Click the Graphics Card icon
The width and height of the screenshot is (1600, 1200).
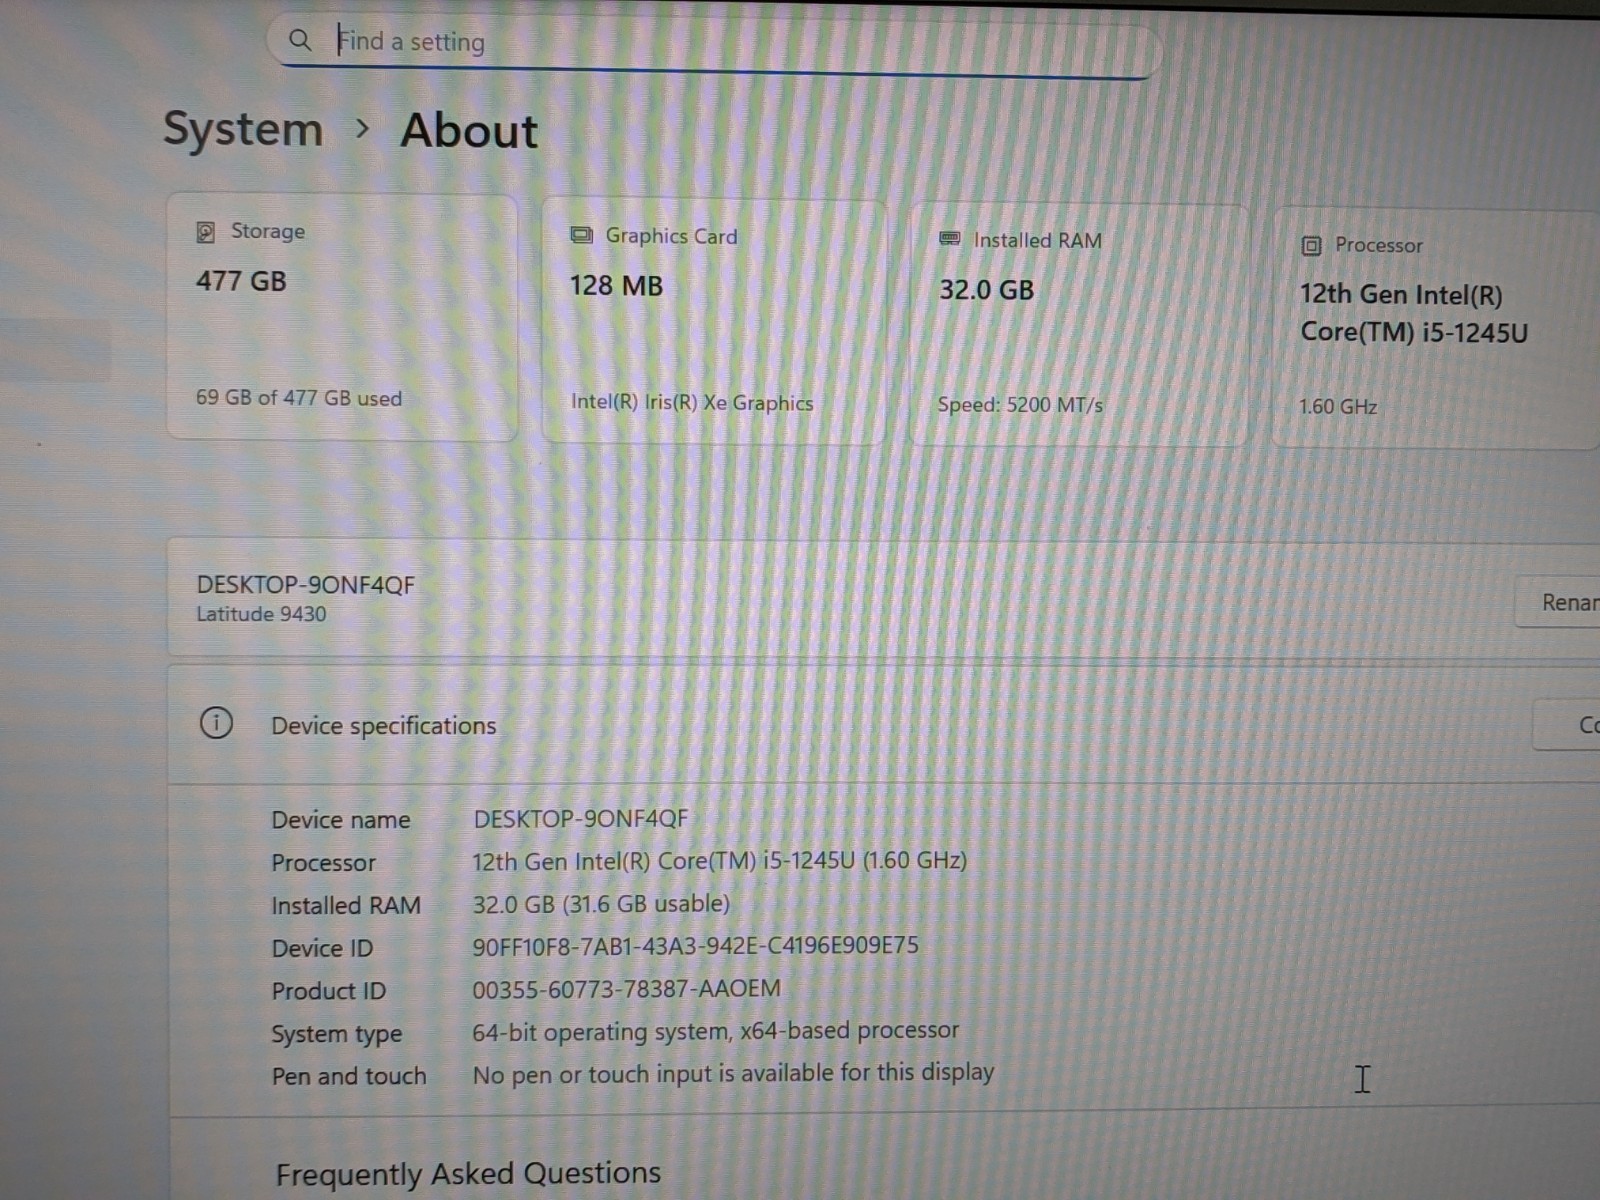click(581, 235)
